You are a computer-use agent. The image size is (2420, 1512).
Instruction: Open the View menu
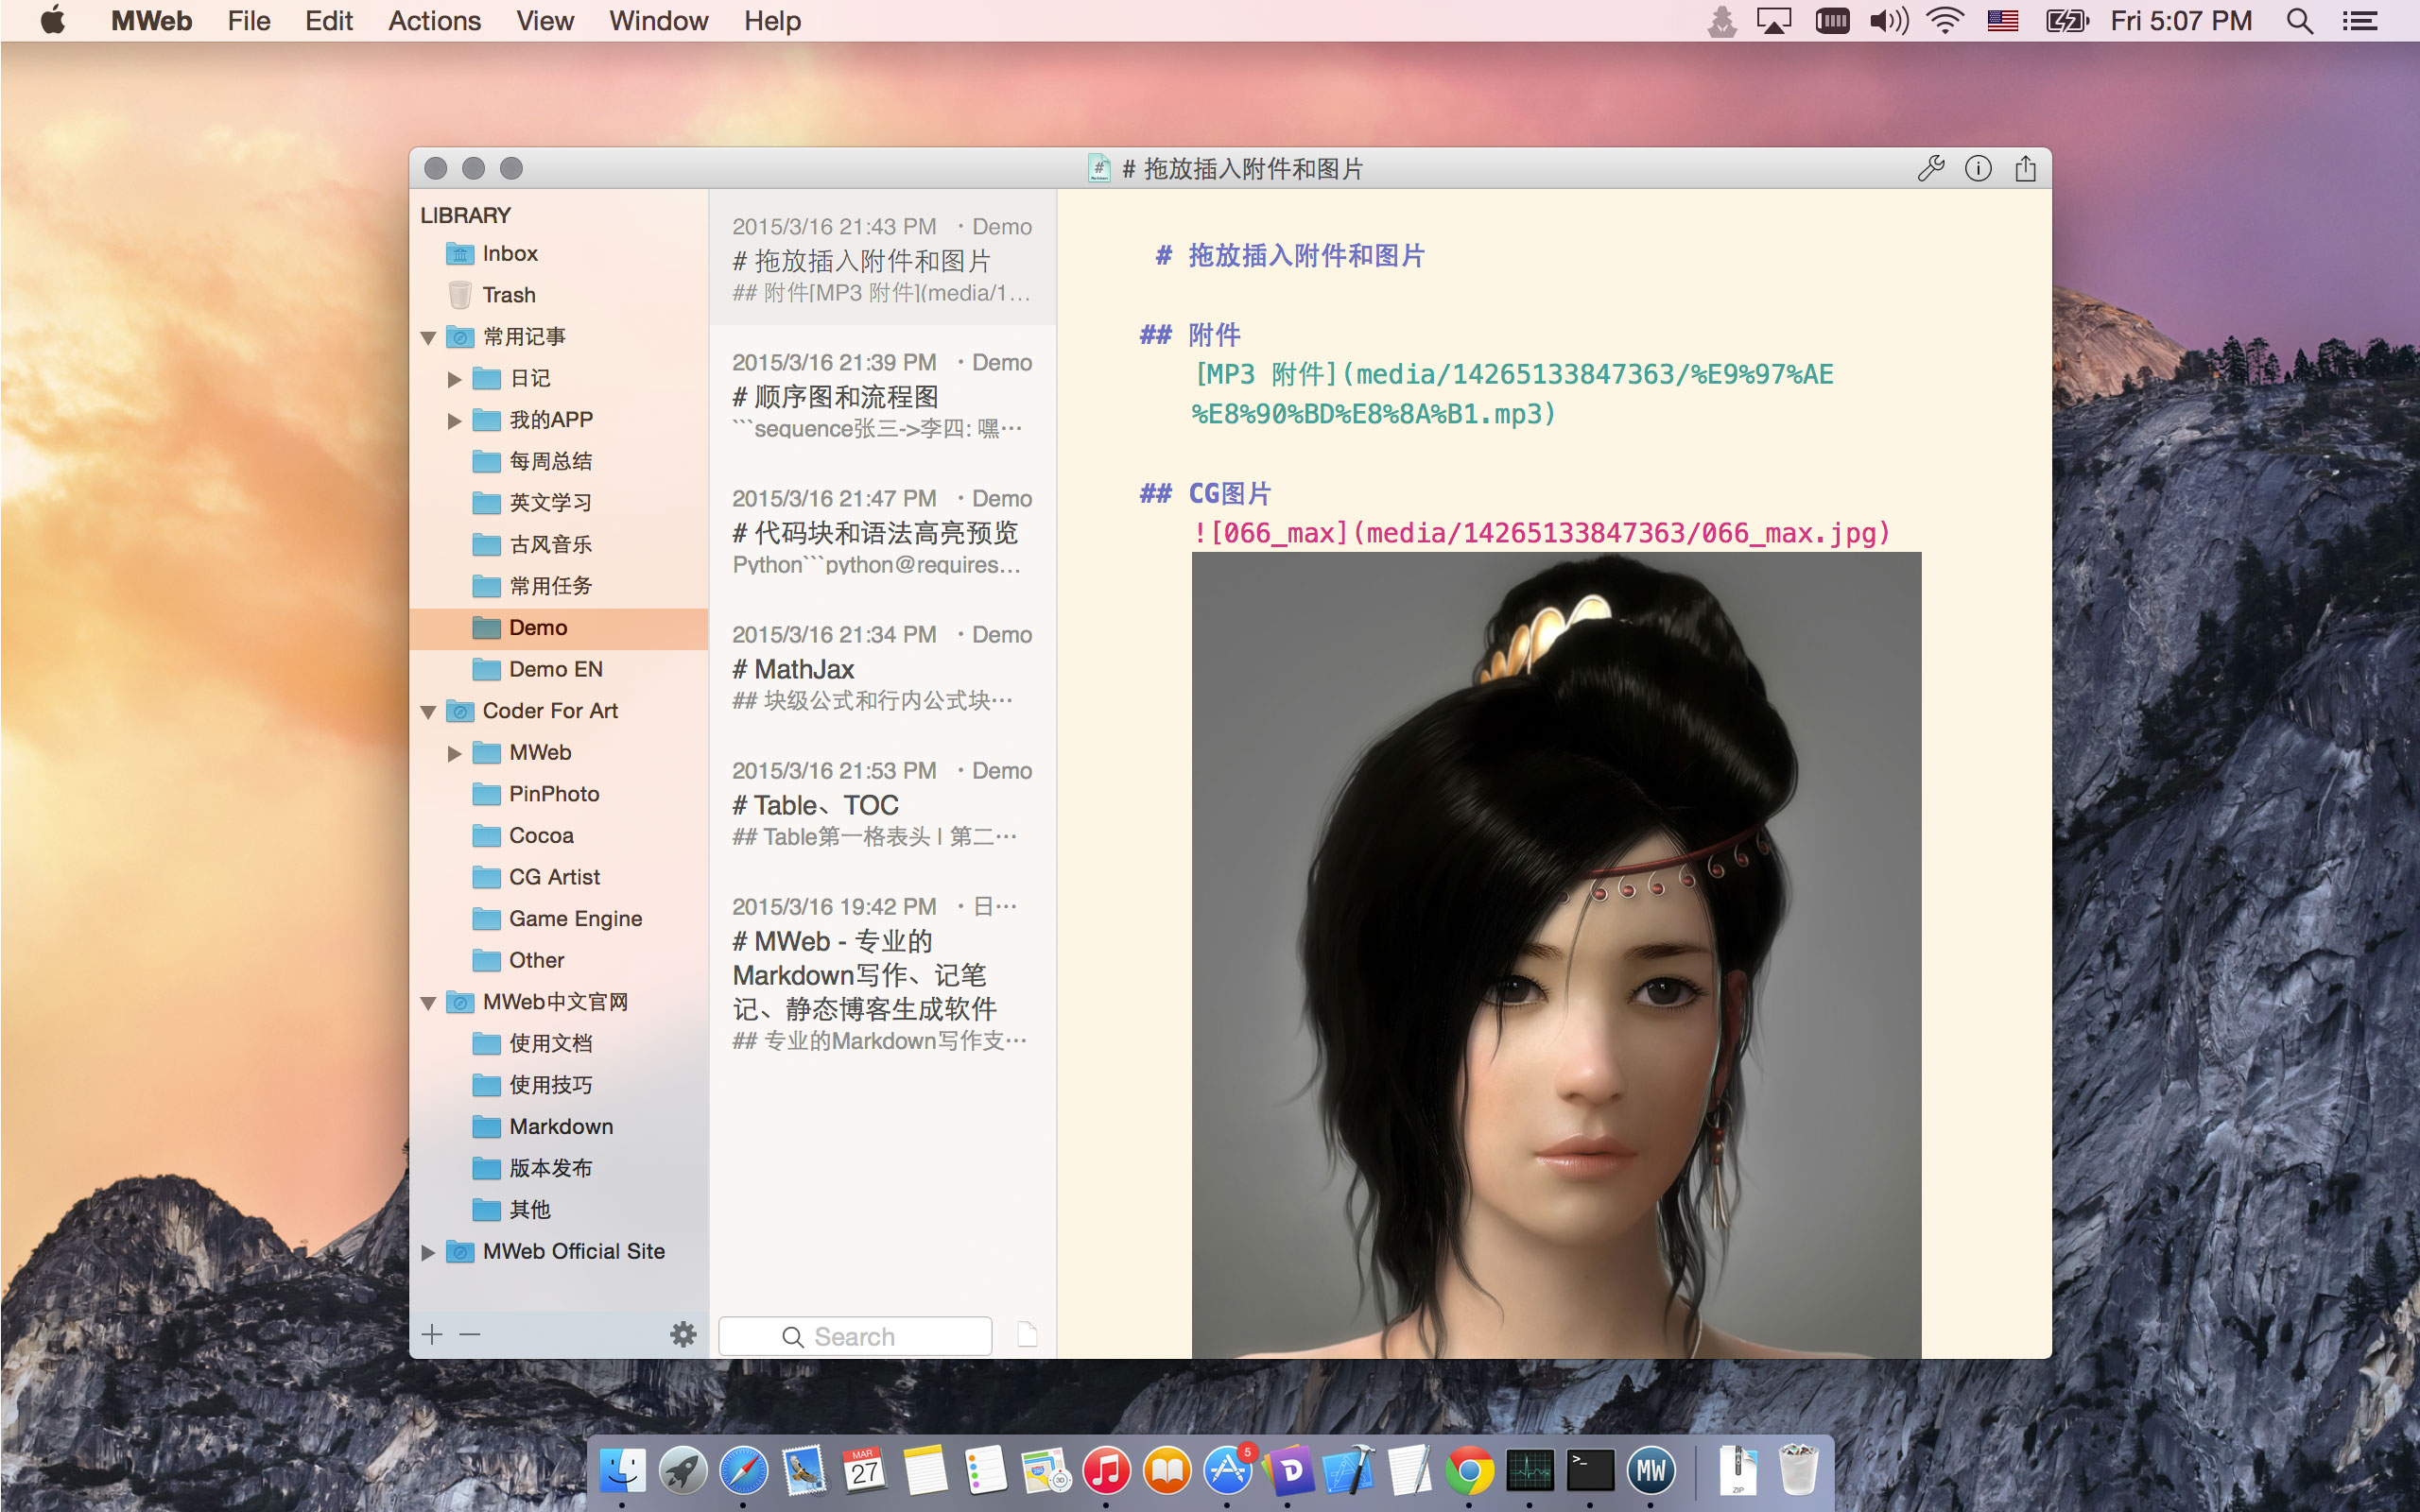544,21
